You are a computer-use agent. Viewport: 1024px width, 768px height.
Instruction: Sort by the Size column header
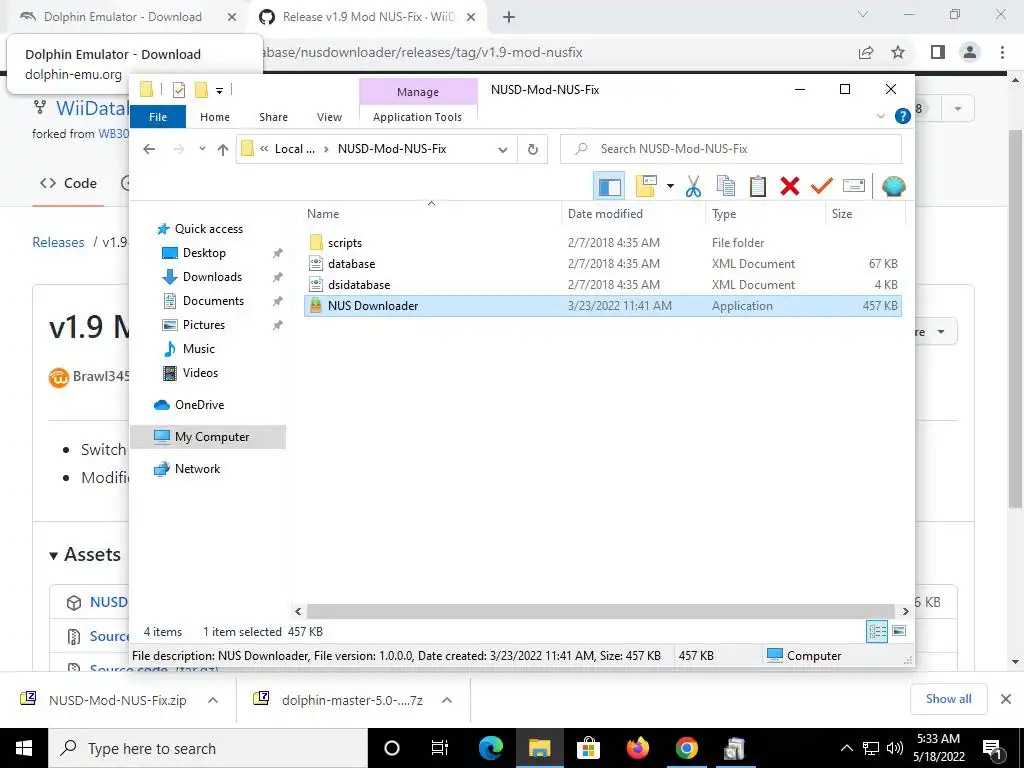(865, 214)
